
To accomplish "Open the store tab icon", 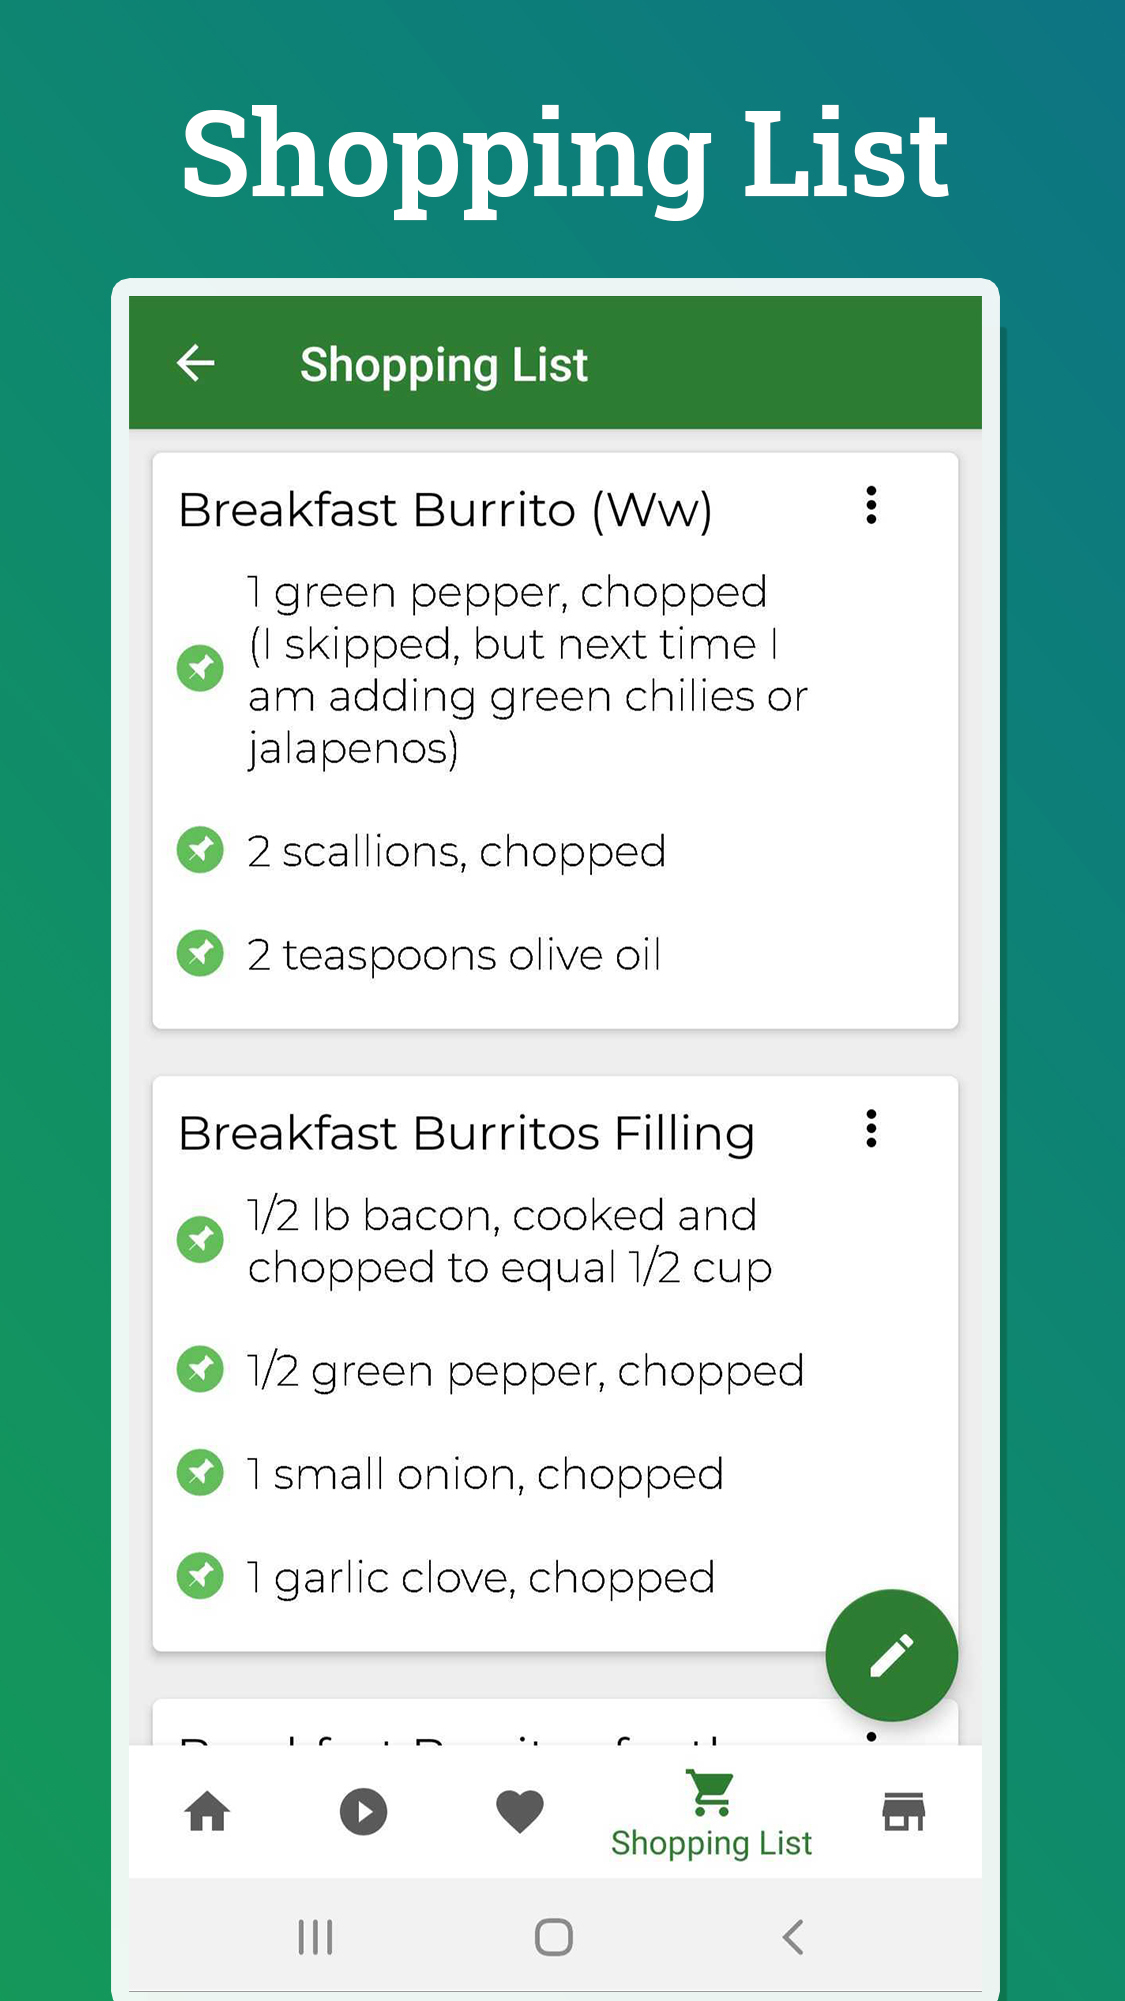I will tap(904, 1811).
